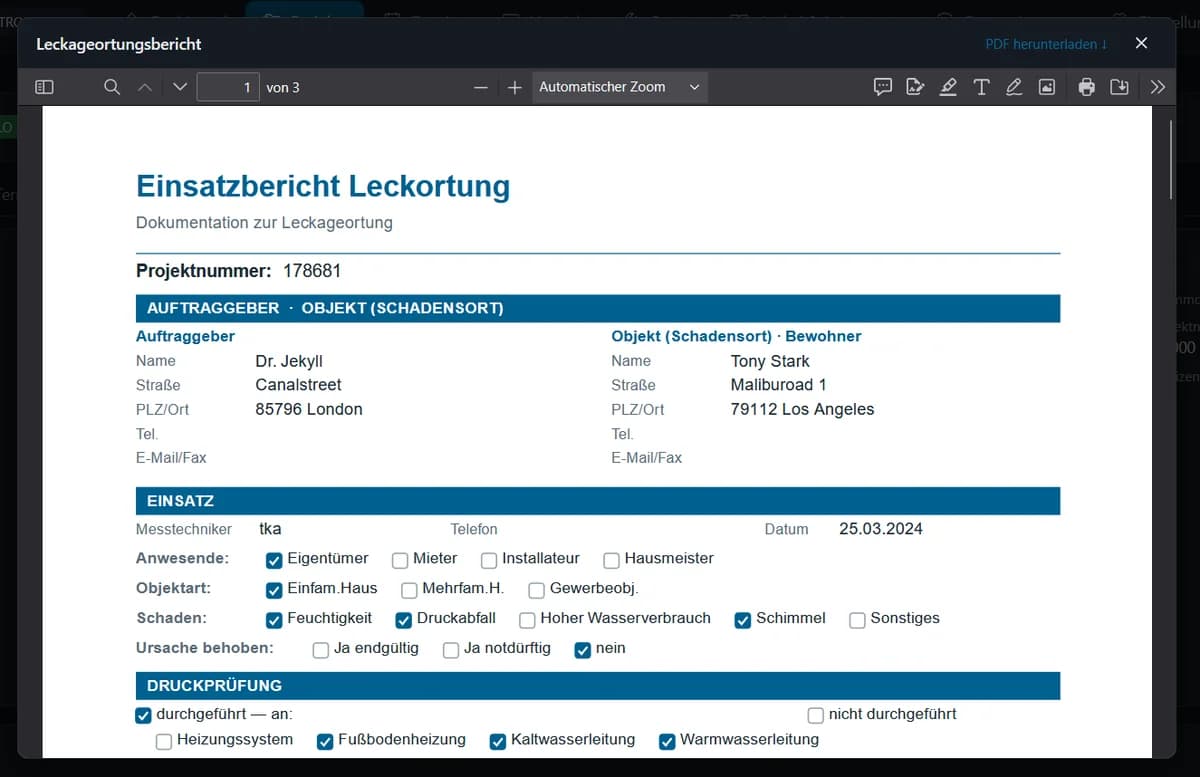The width and height of the screenshot is (1200, 777).
Task: Click the PDF viewer vertical scrollbar
Action: 1171,160
